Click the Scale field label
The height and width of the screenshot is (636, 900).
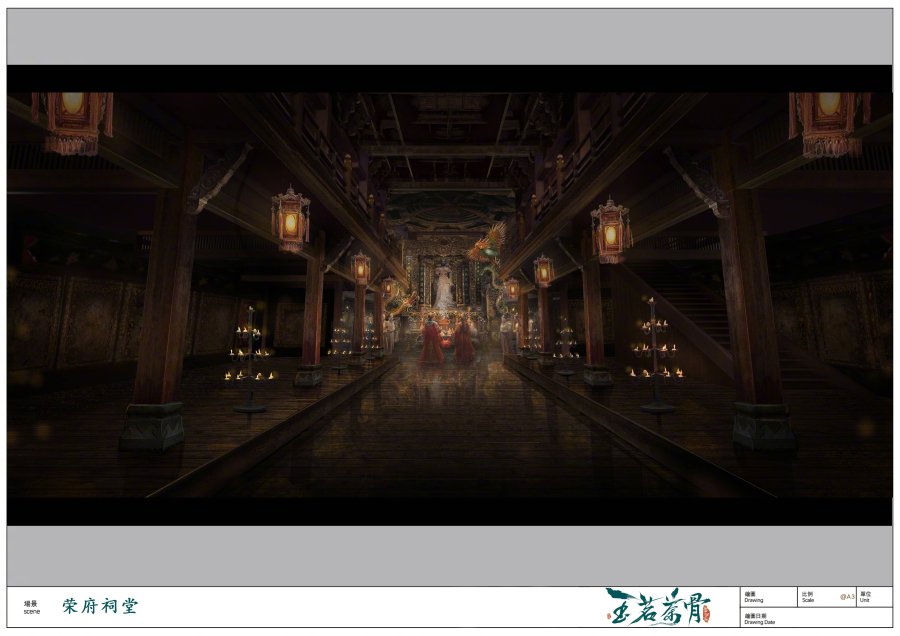click(808, 597)
